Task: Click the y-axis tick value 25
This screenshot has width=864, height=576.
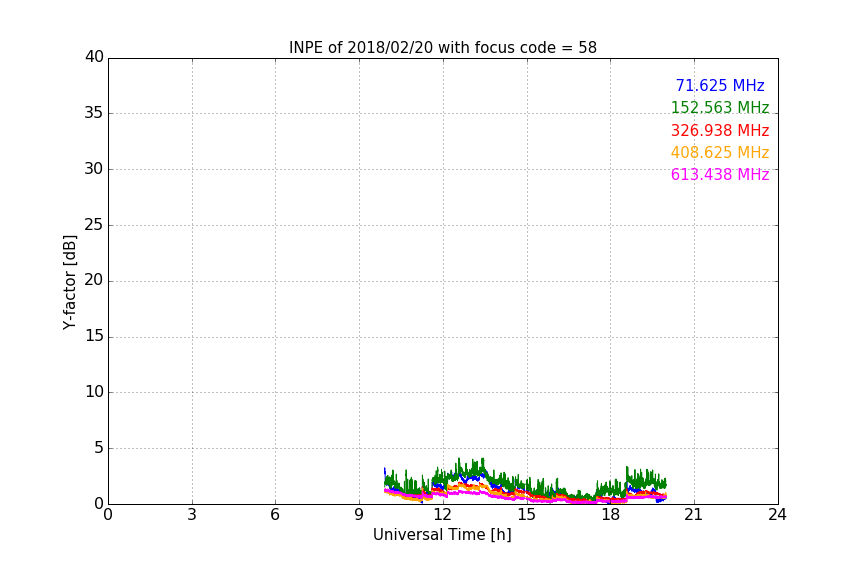Action: coord(94,224)
